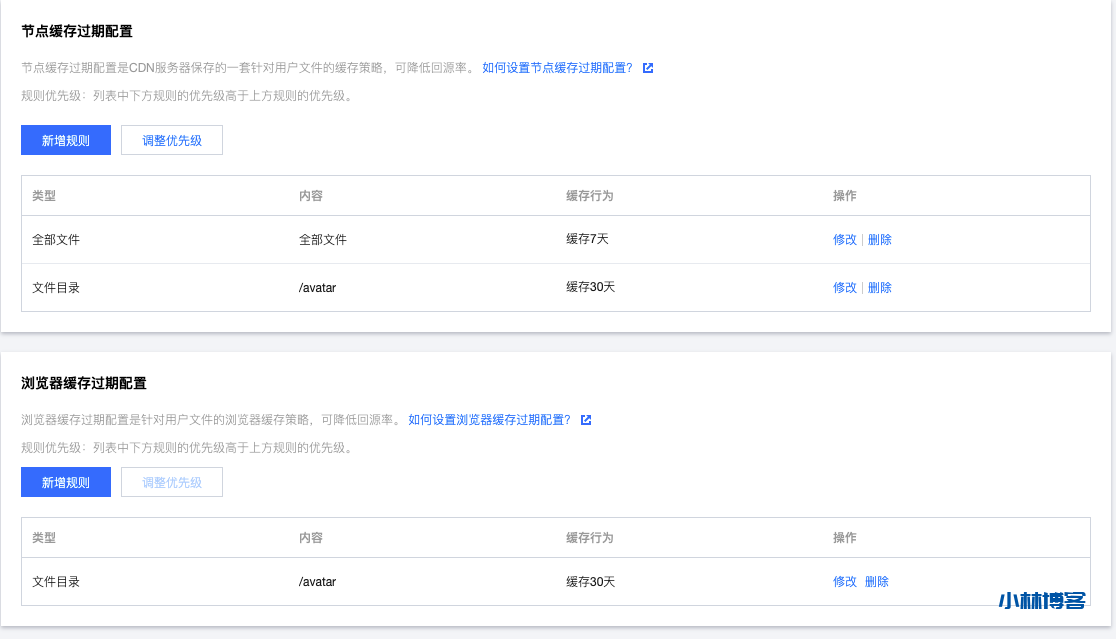Image resolution: width=1116 pixels, height=639 pixels.
Task: Select the 类型 column header in node cache table
Action: (43, 195)
